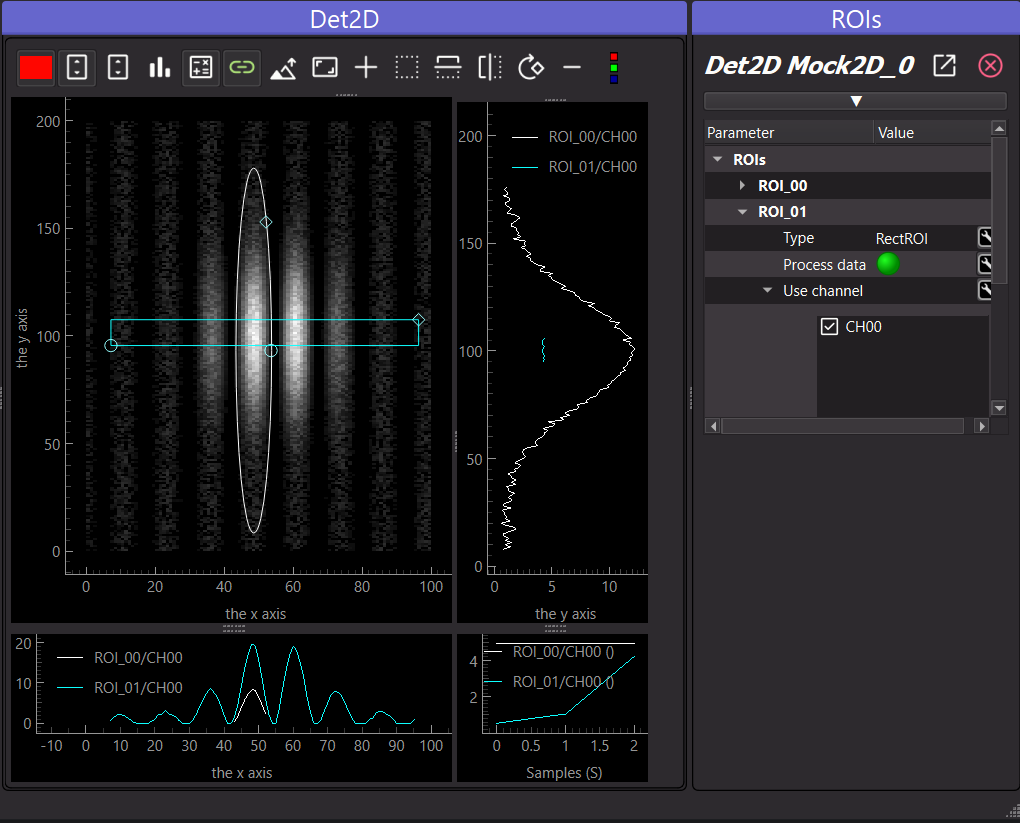The width and height of the screenshot is (1020, 823).
Task: Click the collapse arrow bar under title
Action: click(855, 101)
